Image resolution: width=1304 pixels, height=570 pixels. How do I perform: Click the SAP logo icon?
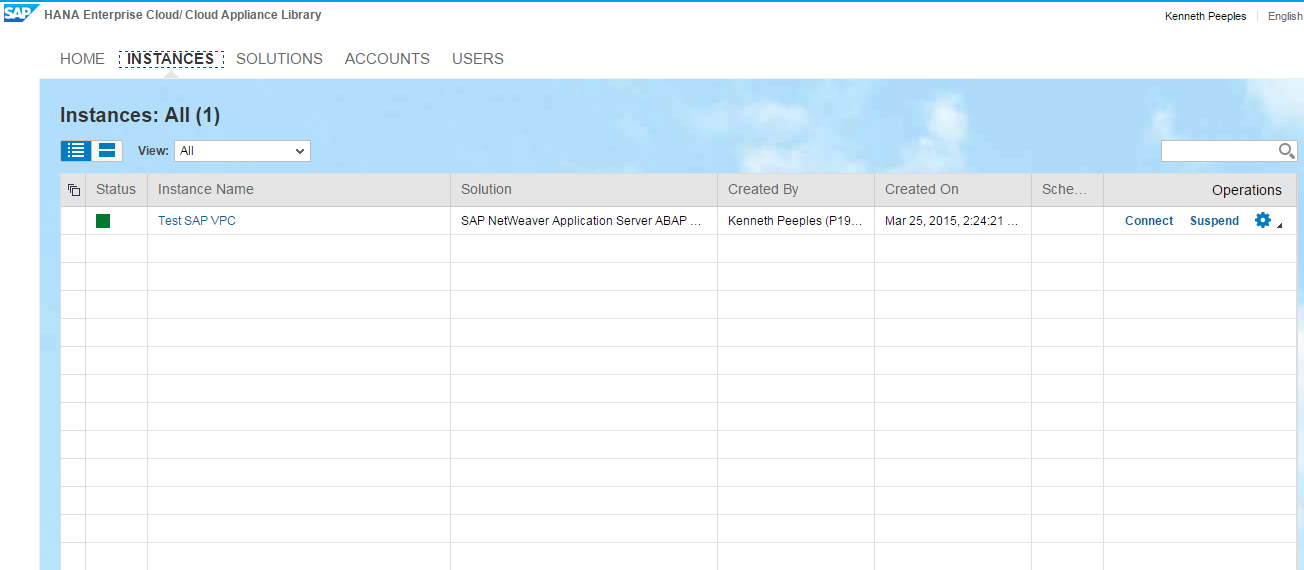point(21,14)
